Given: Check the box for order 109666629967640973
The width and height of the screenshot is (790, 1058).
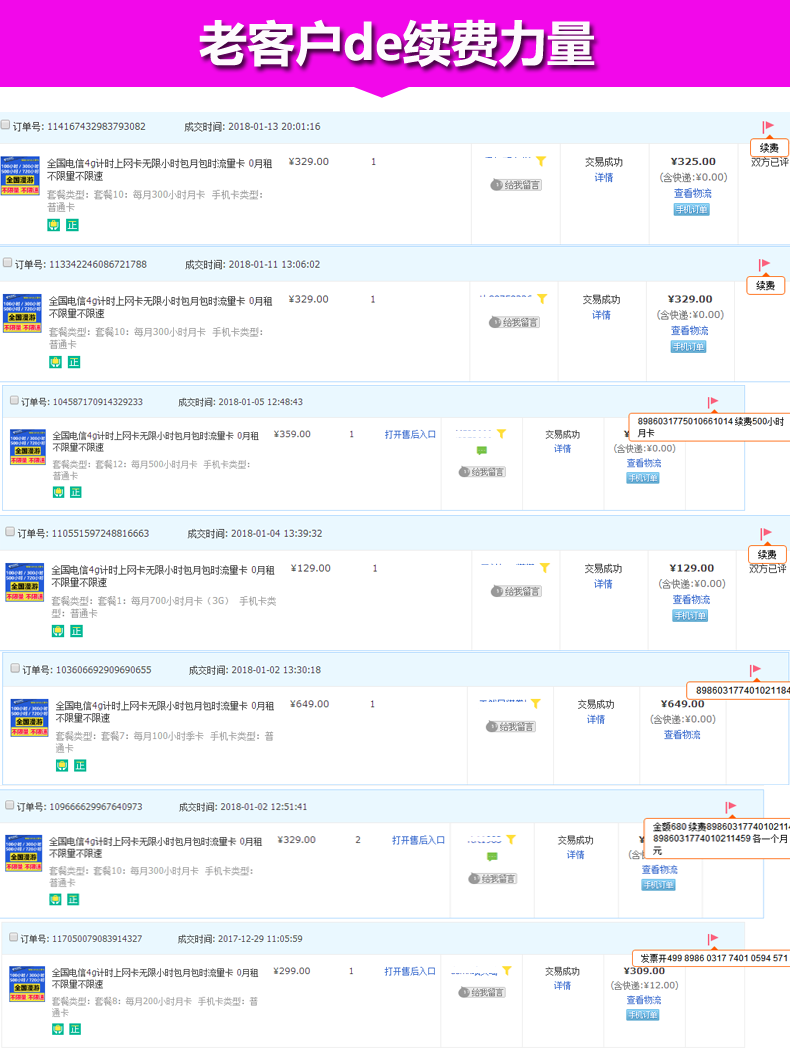Looking at the screenshot, I should point(9,805).
